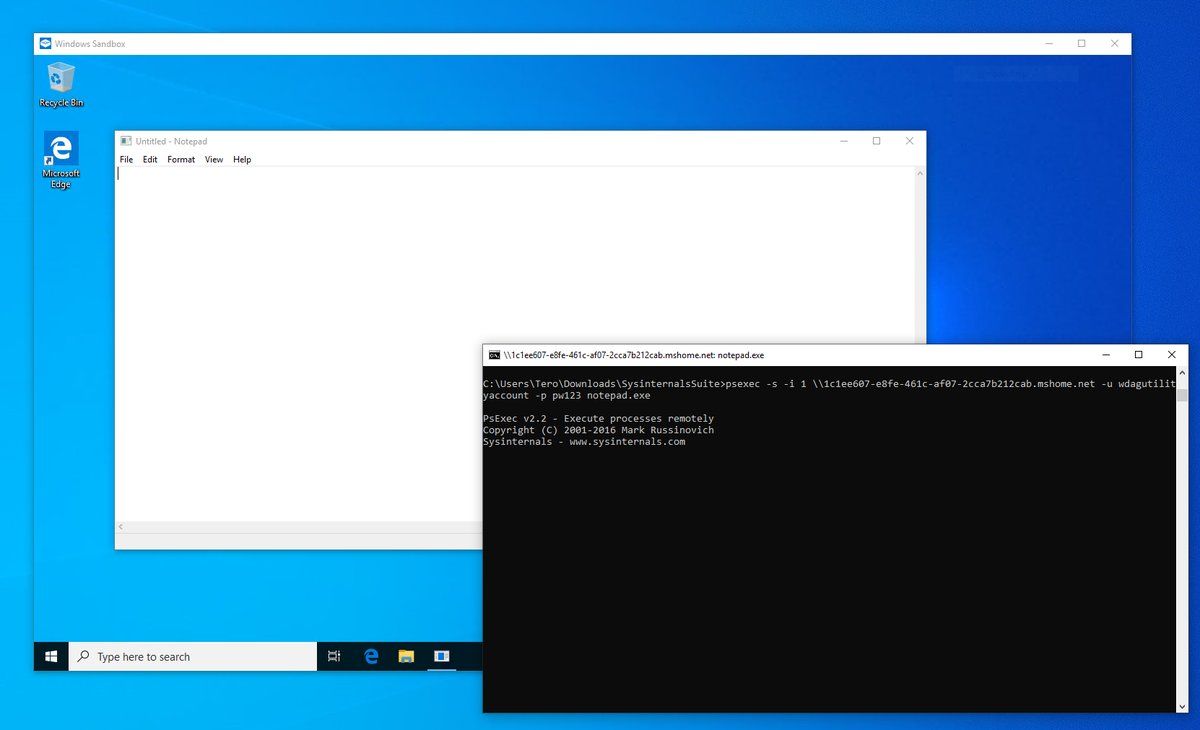
Task: Click 'Copyright (C) 2001-2016 Mark Russinovich' text
Action: tap(598, 430)
